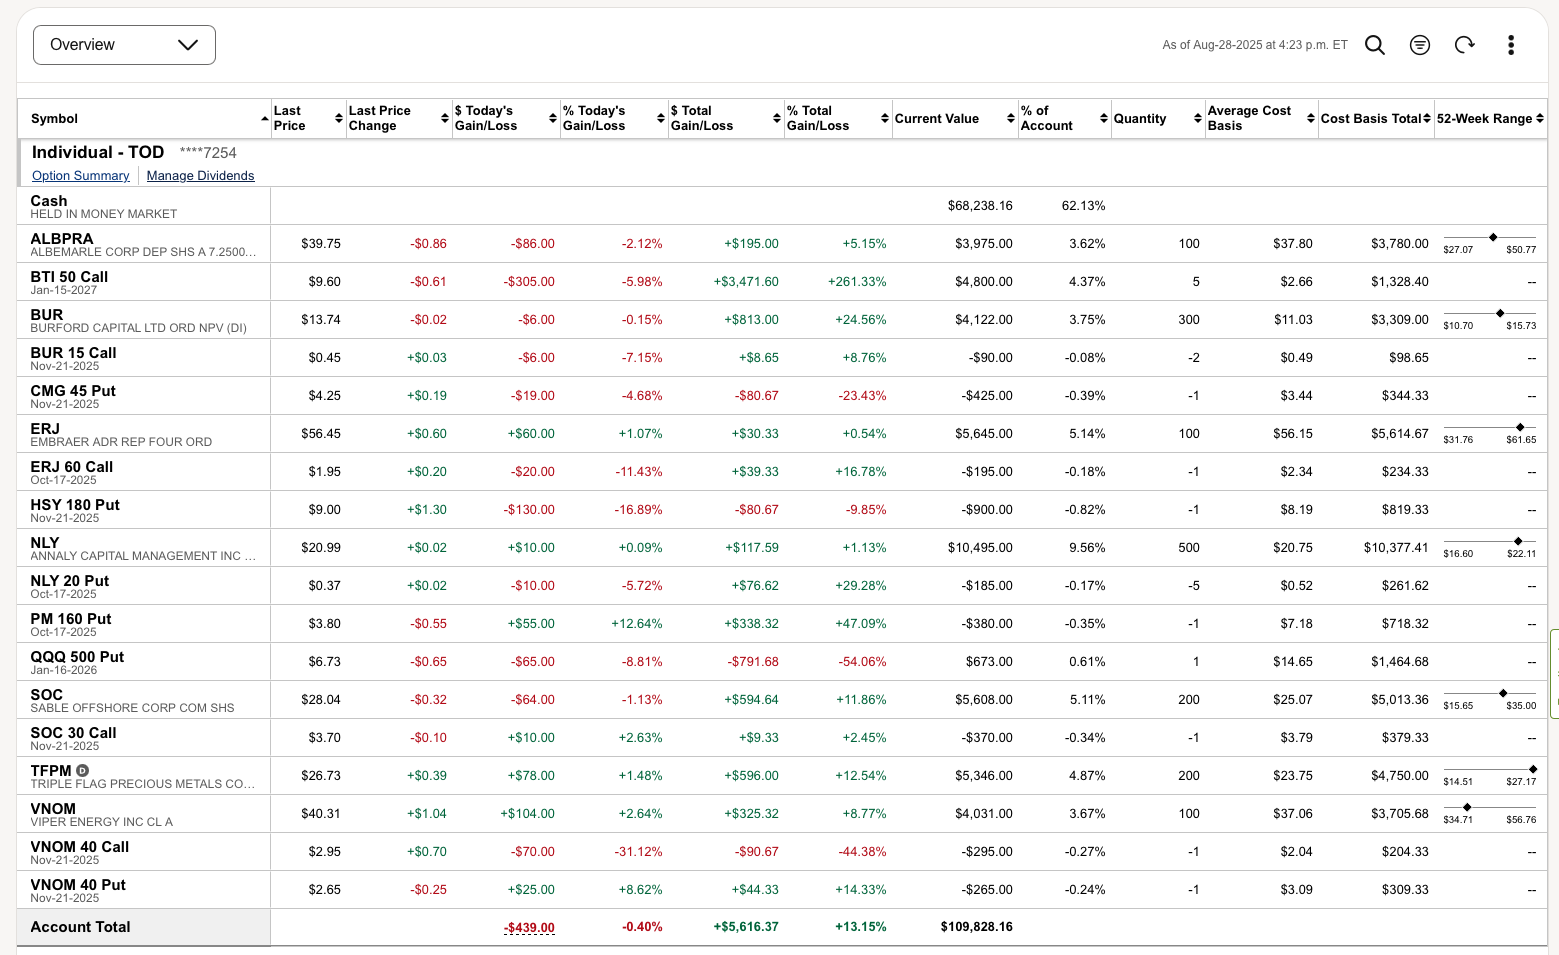The height and width of the screenshot is (955, 1559).
Task: Sort by Last Price Change column
Action: [398, 118]
